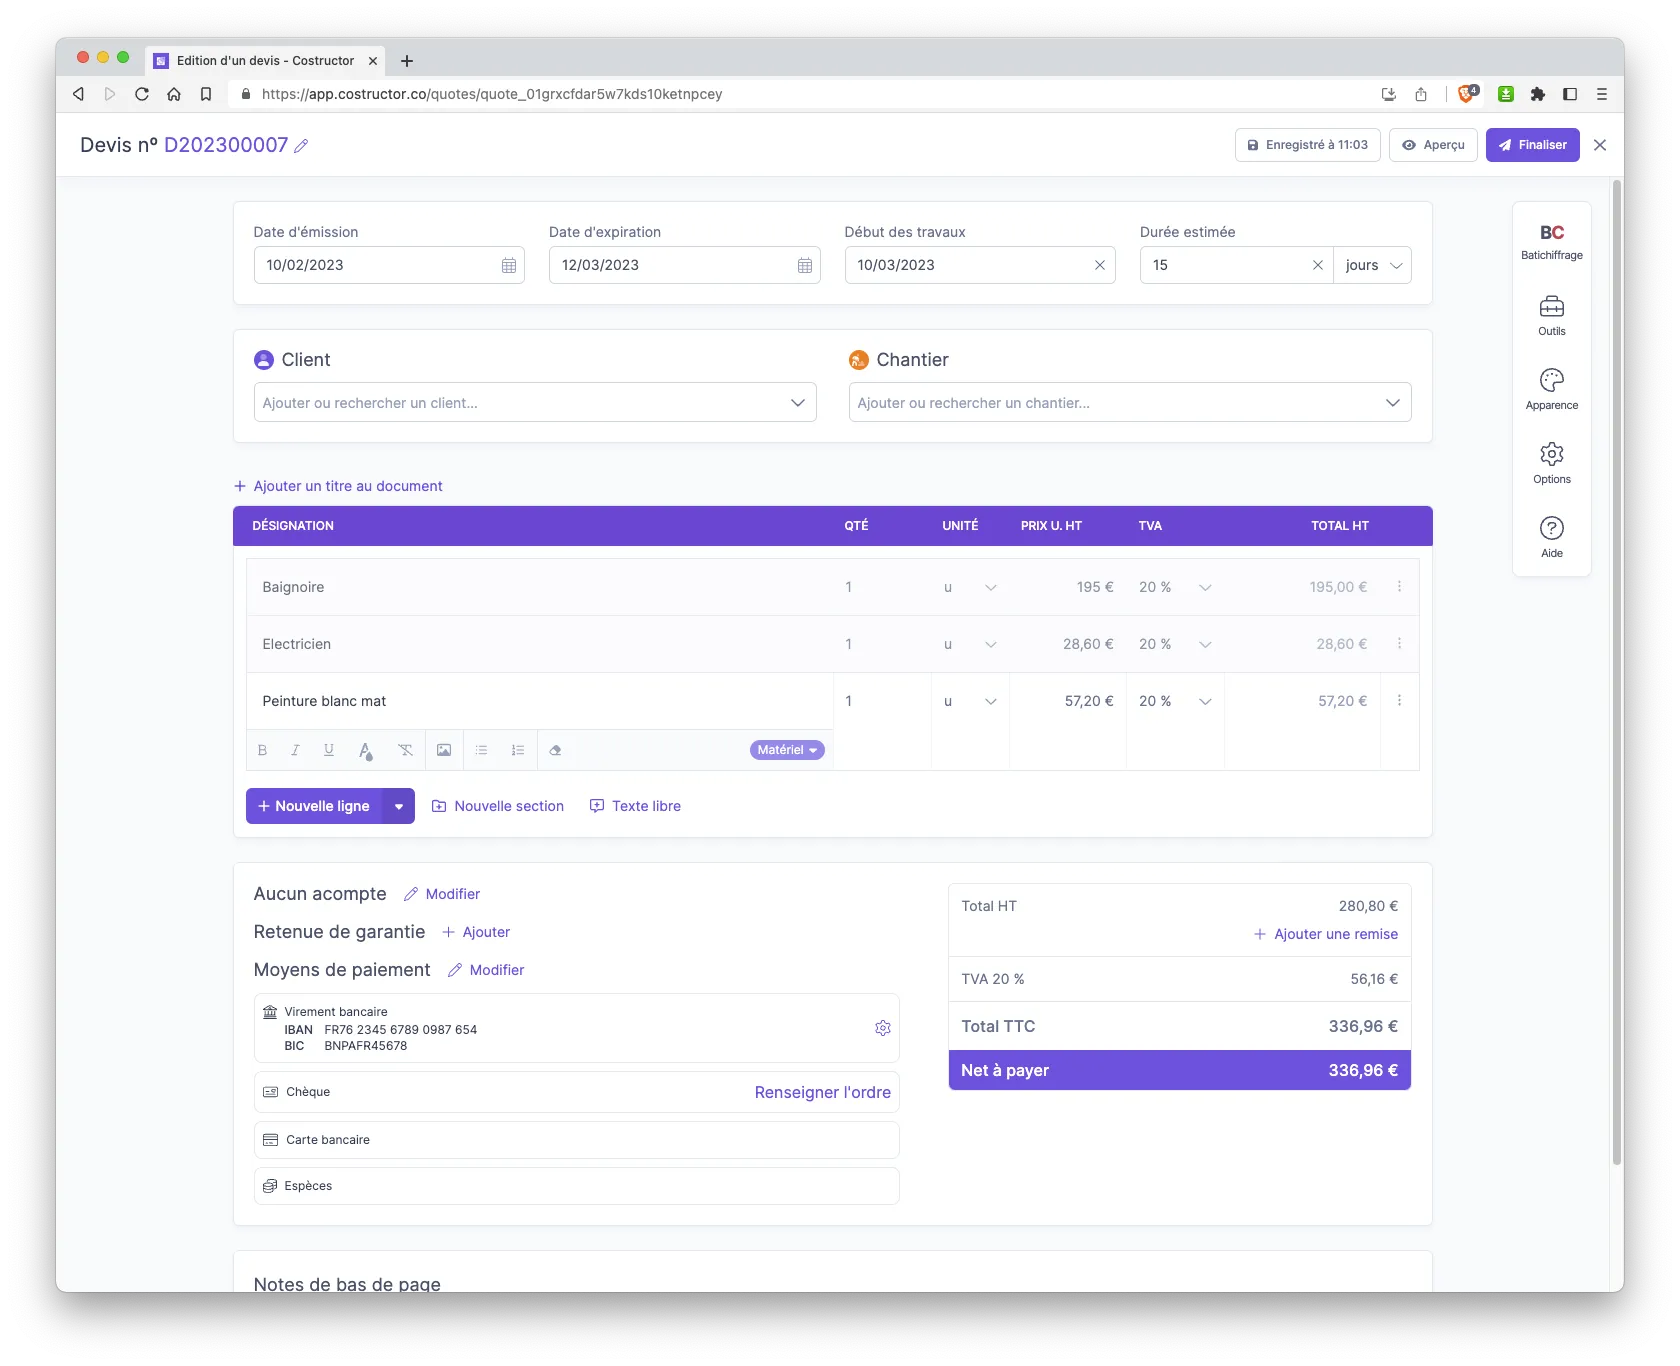Insert a bulleted list

tap(481, 750)
